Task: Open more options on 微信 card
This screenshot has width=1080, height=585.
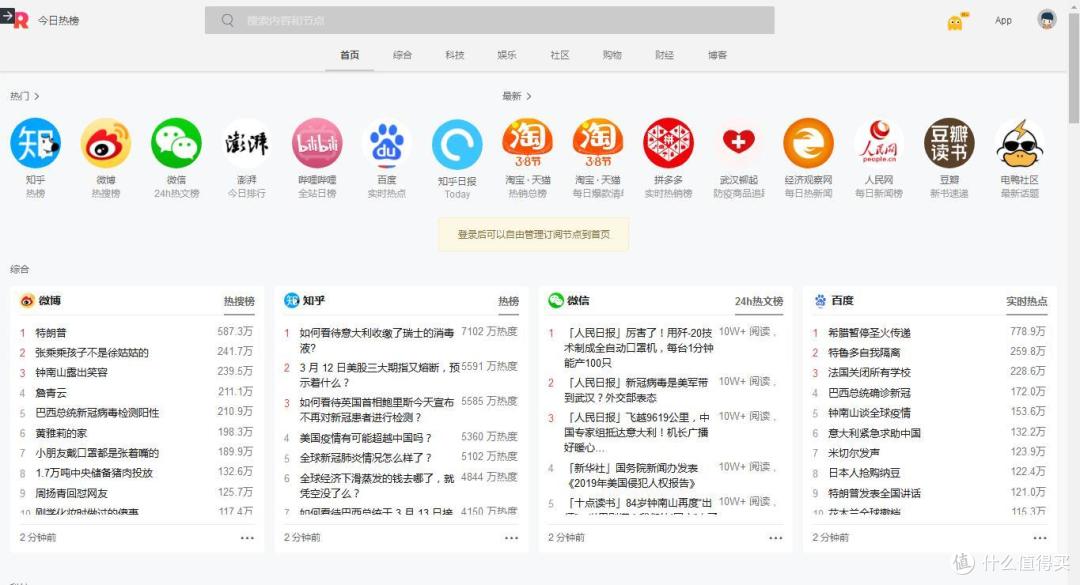Action: click(776, 538)
